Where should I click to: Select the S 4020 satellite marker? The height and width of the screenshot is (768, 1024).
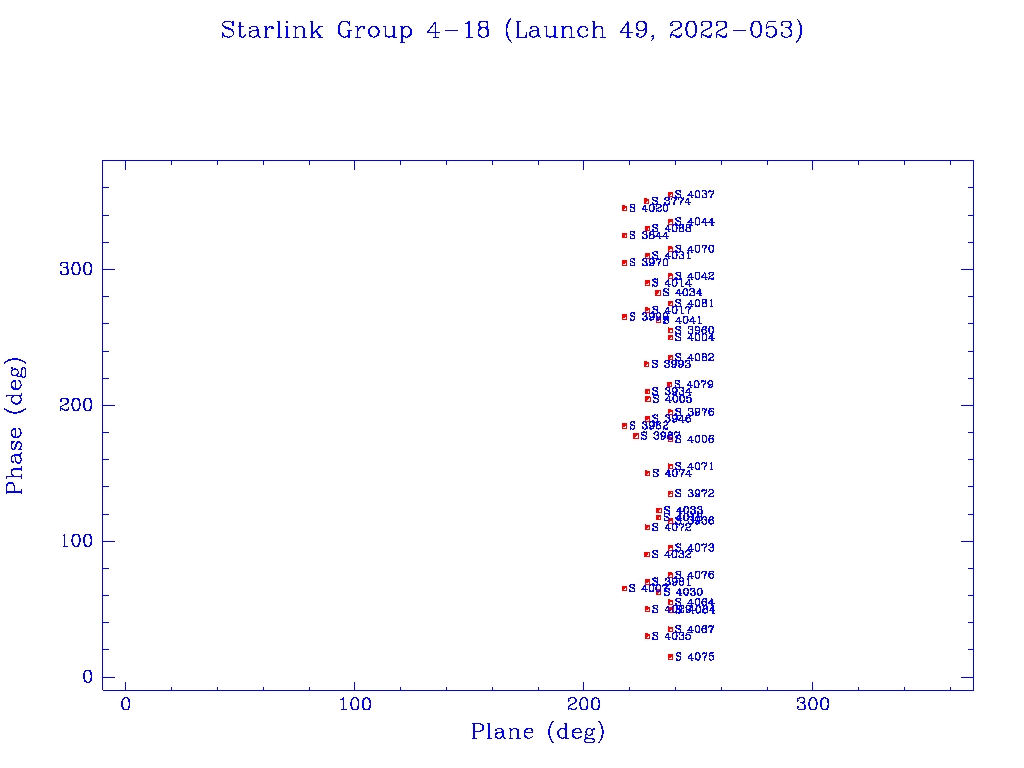[624, 208]
